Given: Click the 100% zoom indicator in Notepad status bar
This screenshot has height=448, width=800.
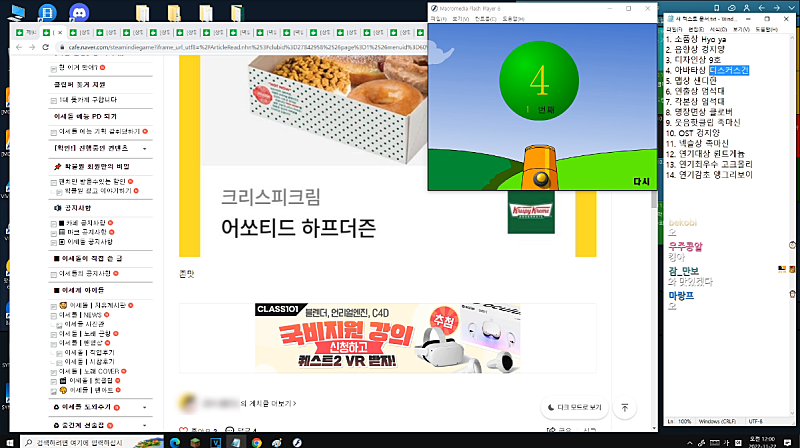Looking at the screenshot, I should coord(684,421).
